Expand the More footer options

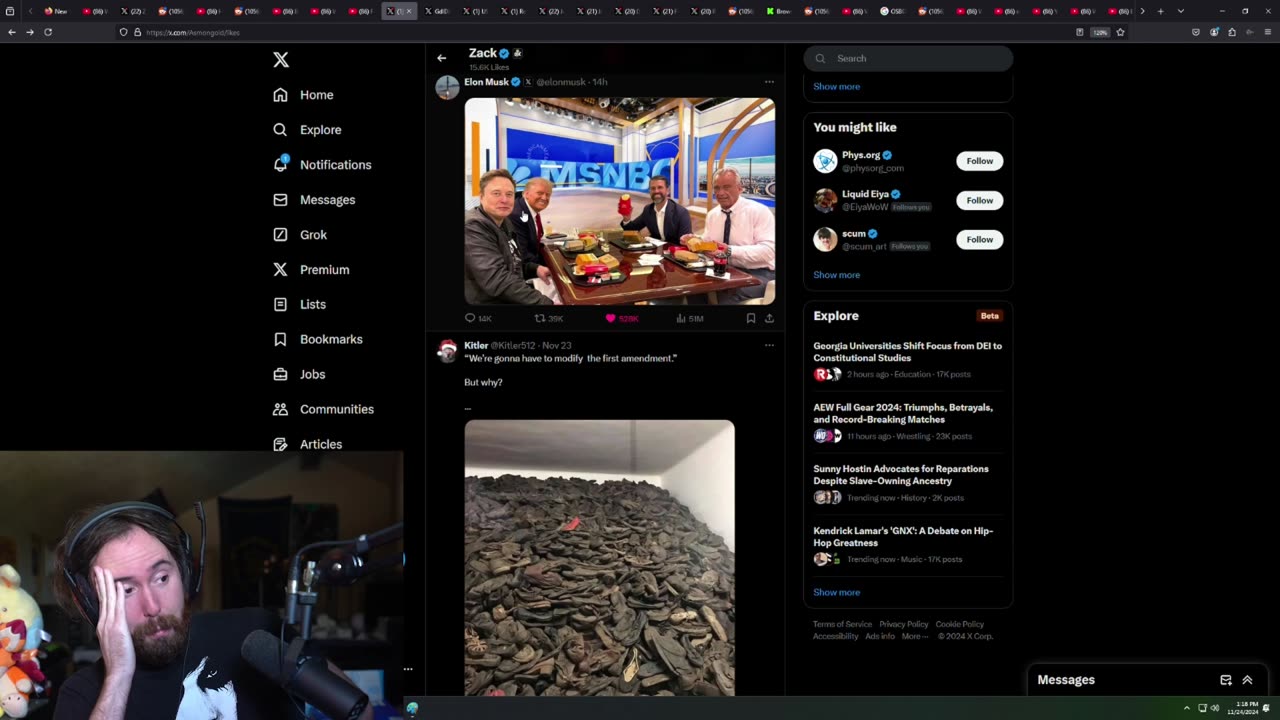coord(914,636)
